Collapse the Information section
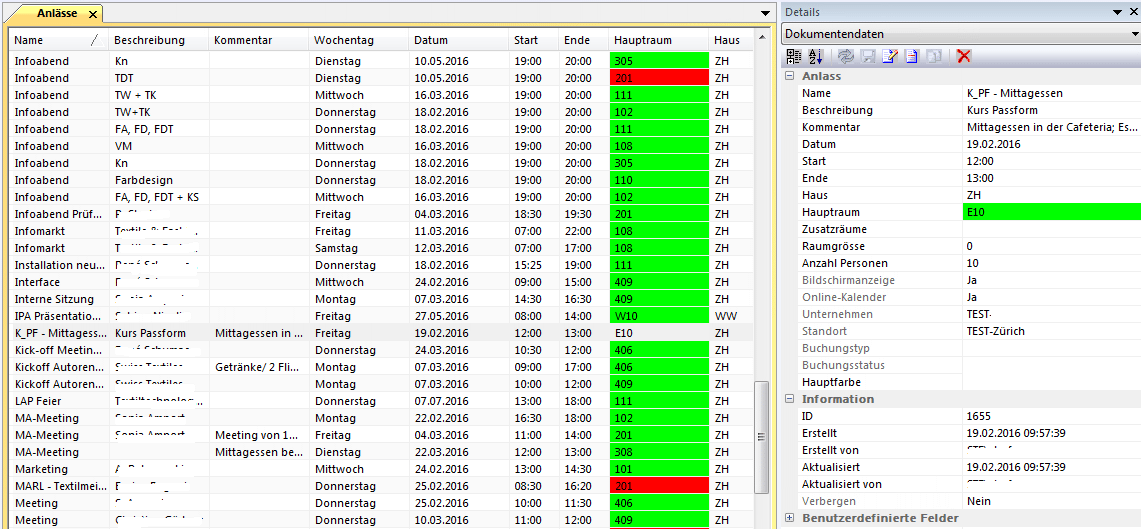The image size is (1141, 529). click(x=790, y=399)
